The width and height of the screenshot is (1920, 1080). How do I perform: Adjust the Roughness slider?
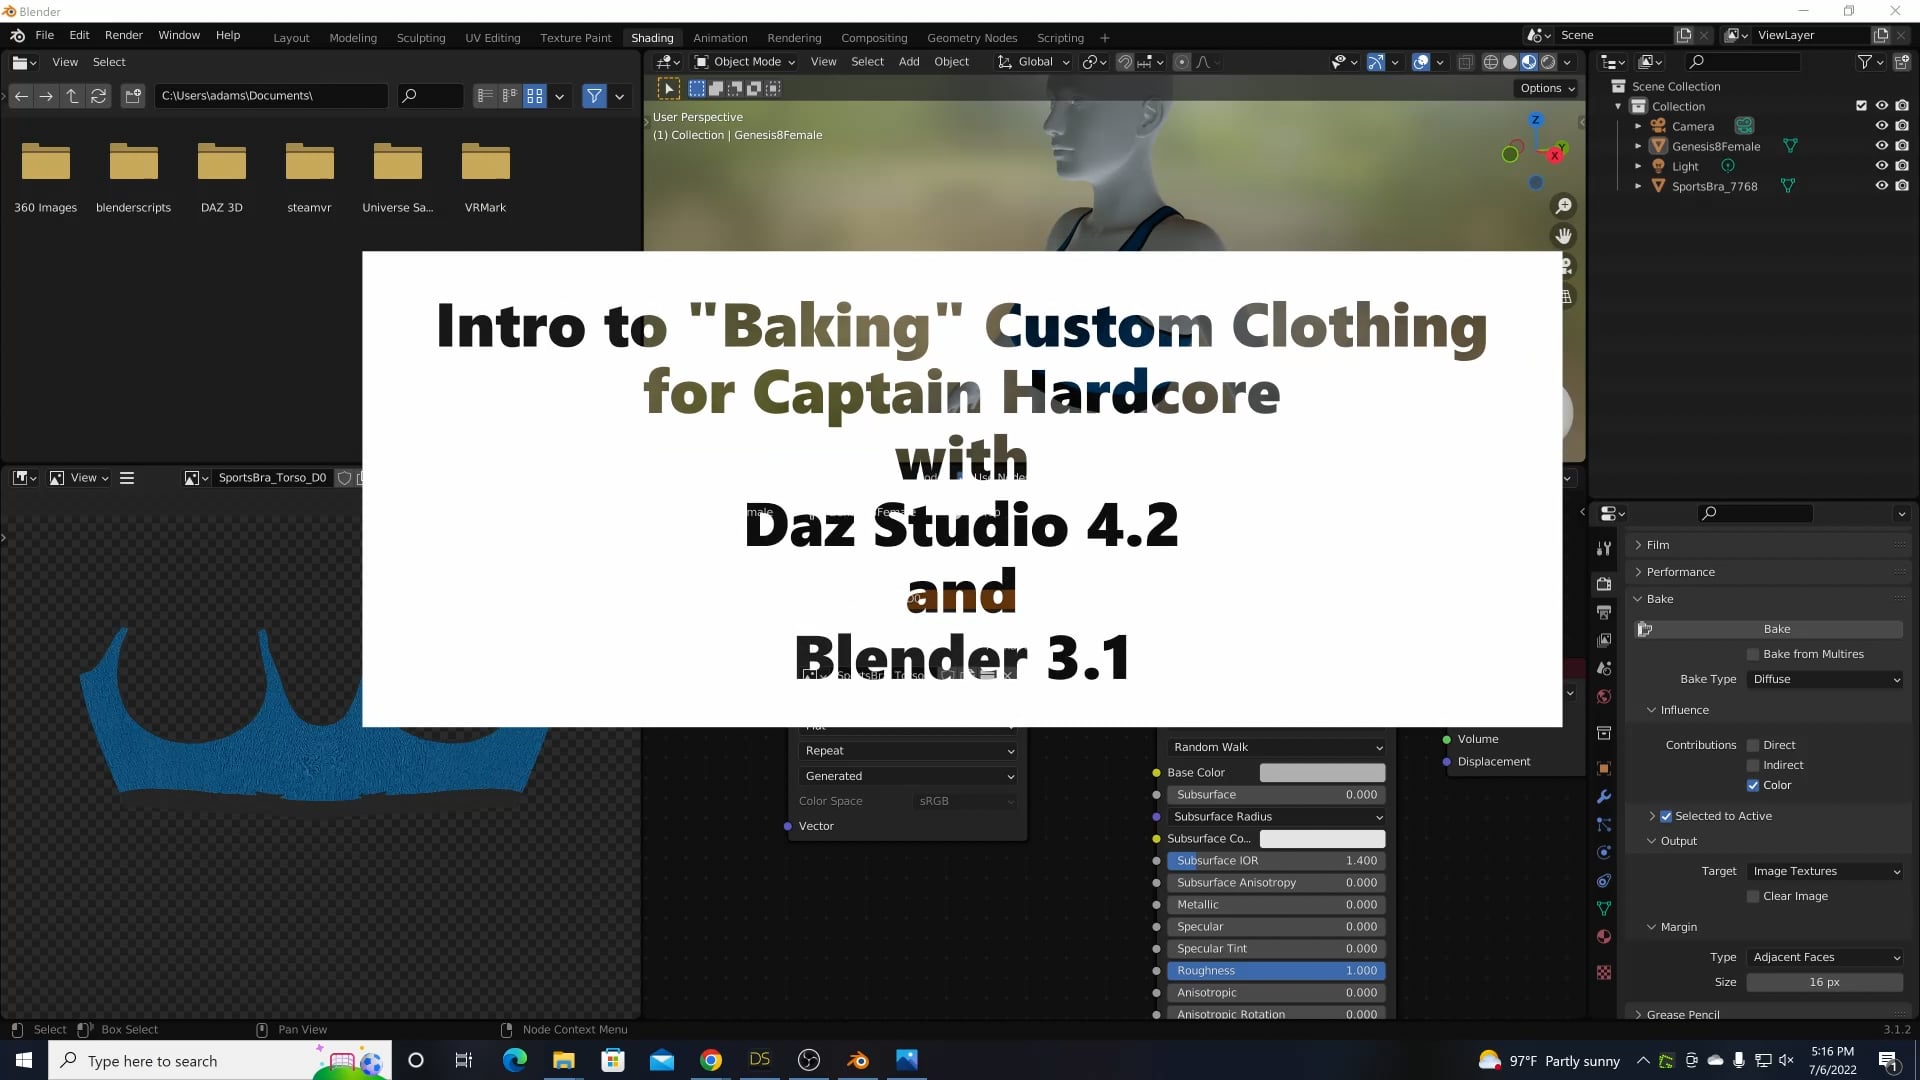tap(1276, 971)
